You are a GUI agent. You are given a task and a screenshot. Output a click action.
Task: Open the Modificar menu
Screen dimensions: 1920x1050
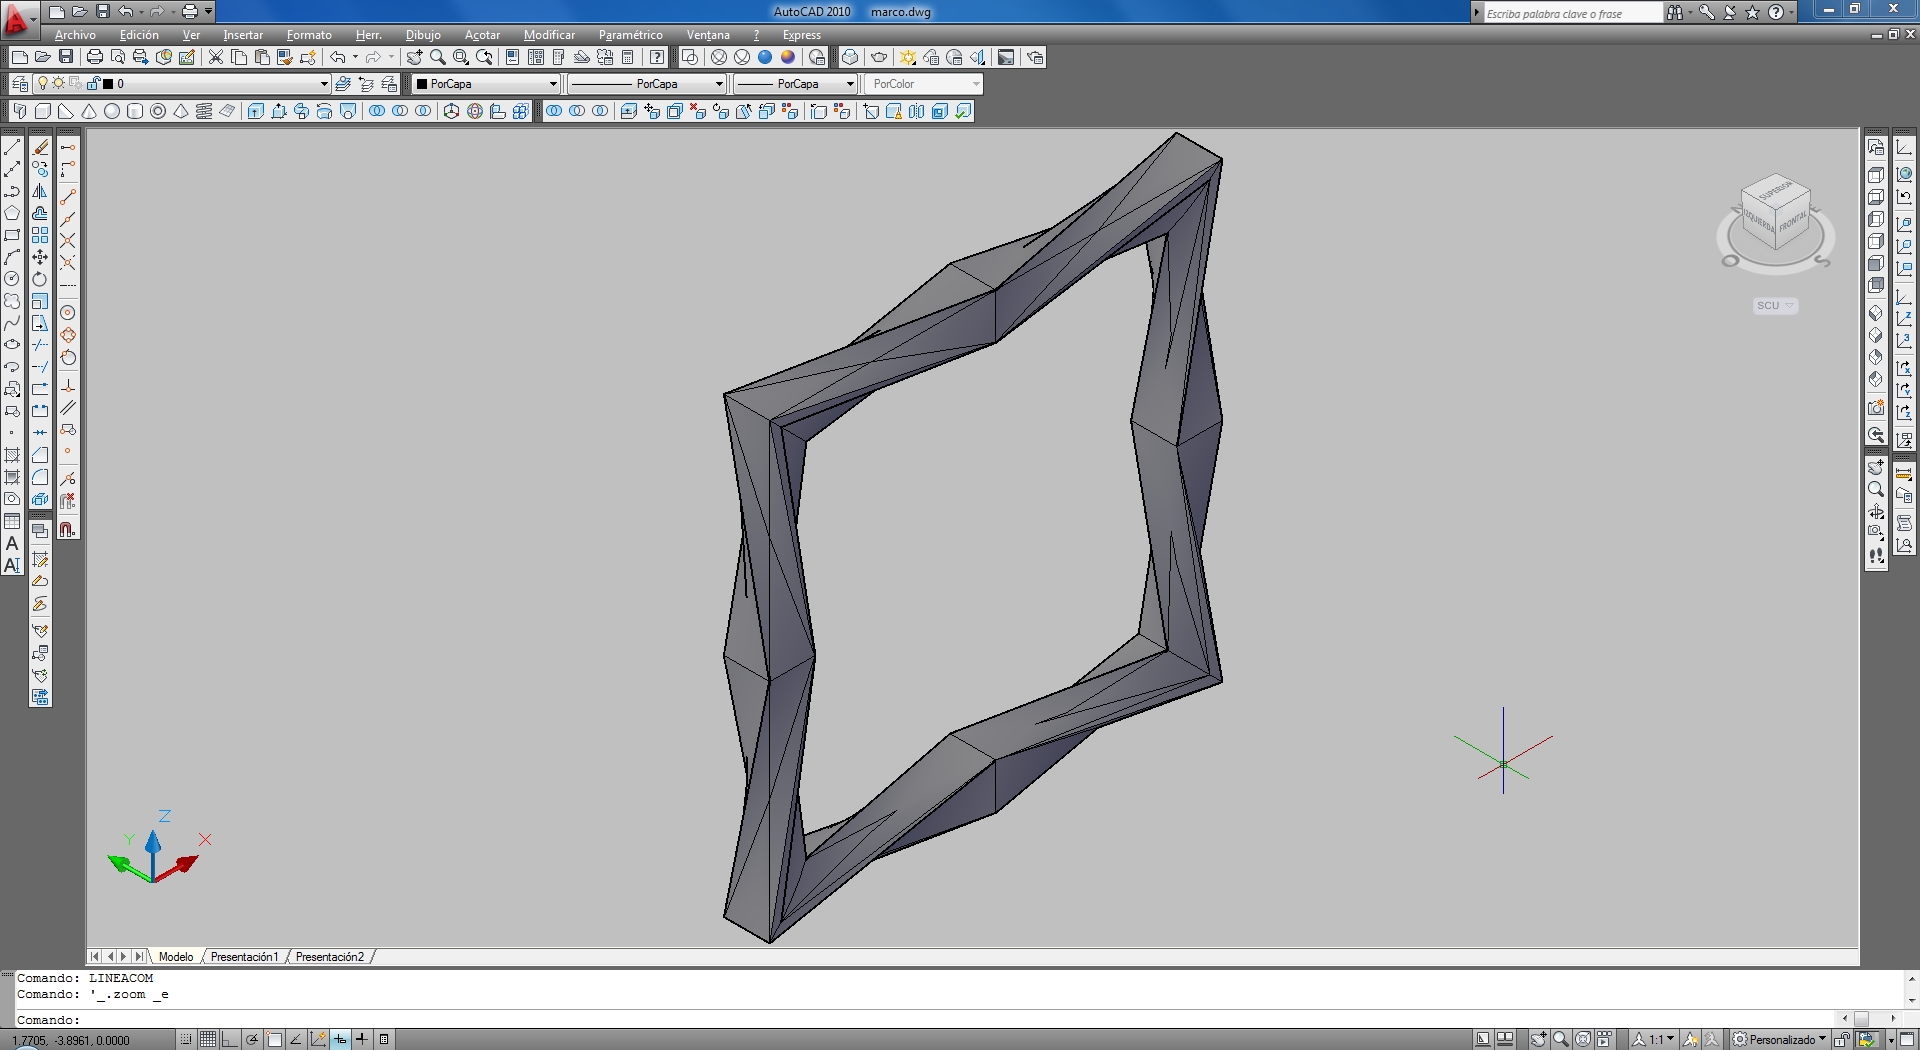[549, 35]
